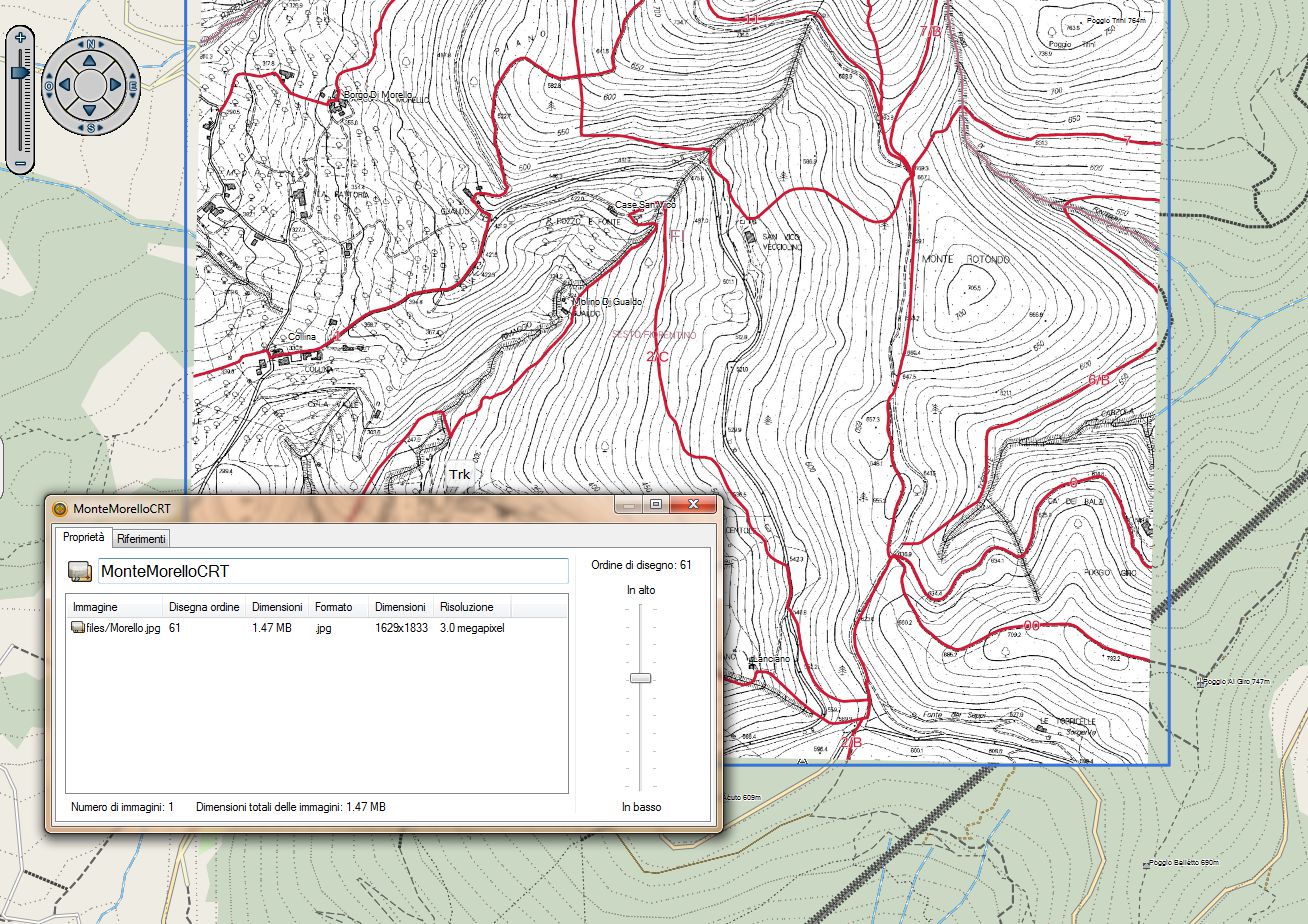Click the 3.0 megapixel cell
This screenshot has height=924, width=1308.
click(472, 628)
